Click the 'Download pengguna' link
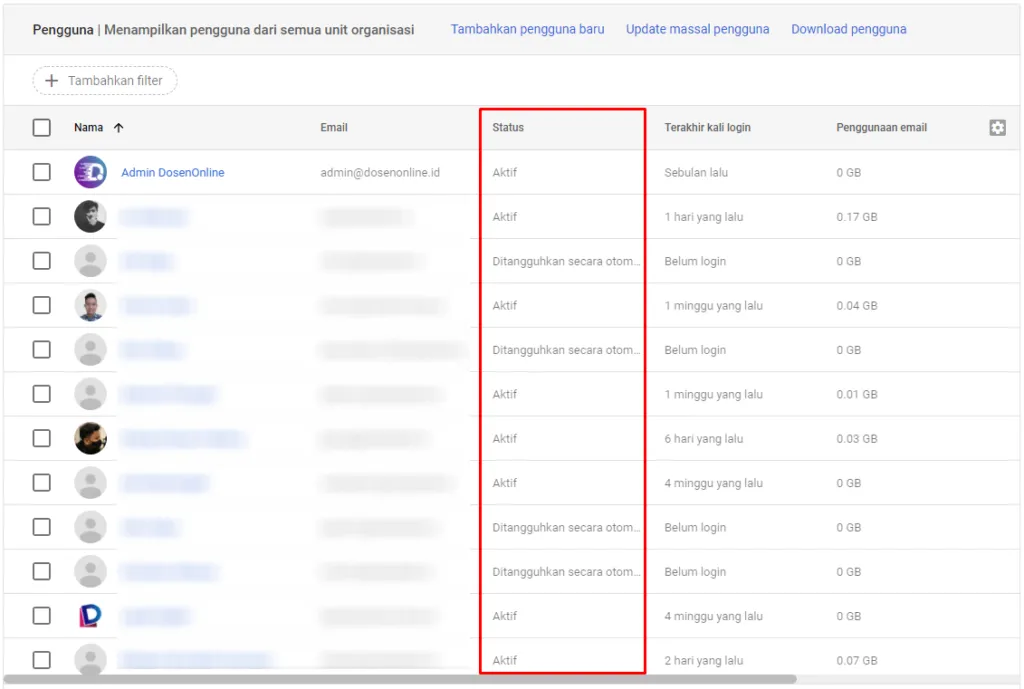The height and width of the screenshot is (689, 1024). 849,29
